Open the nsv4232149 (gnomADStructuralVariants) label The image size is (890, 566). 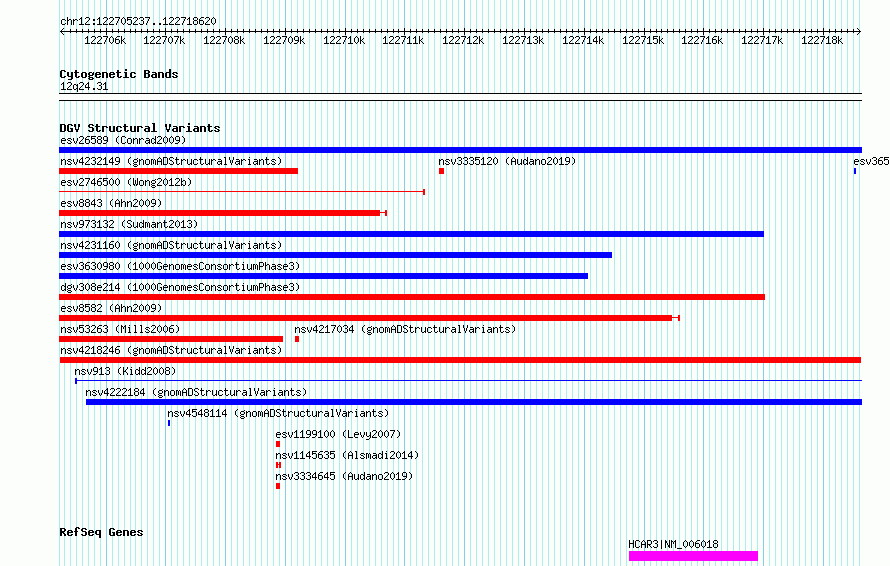pos(171,161)
